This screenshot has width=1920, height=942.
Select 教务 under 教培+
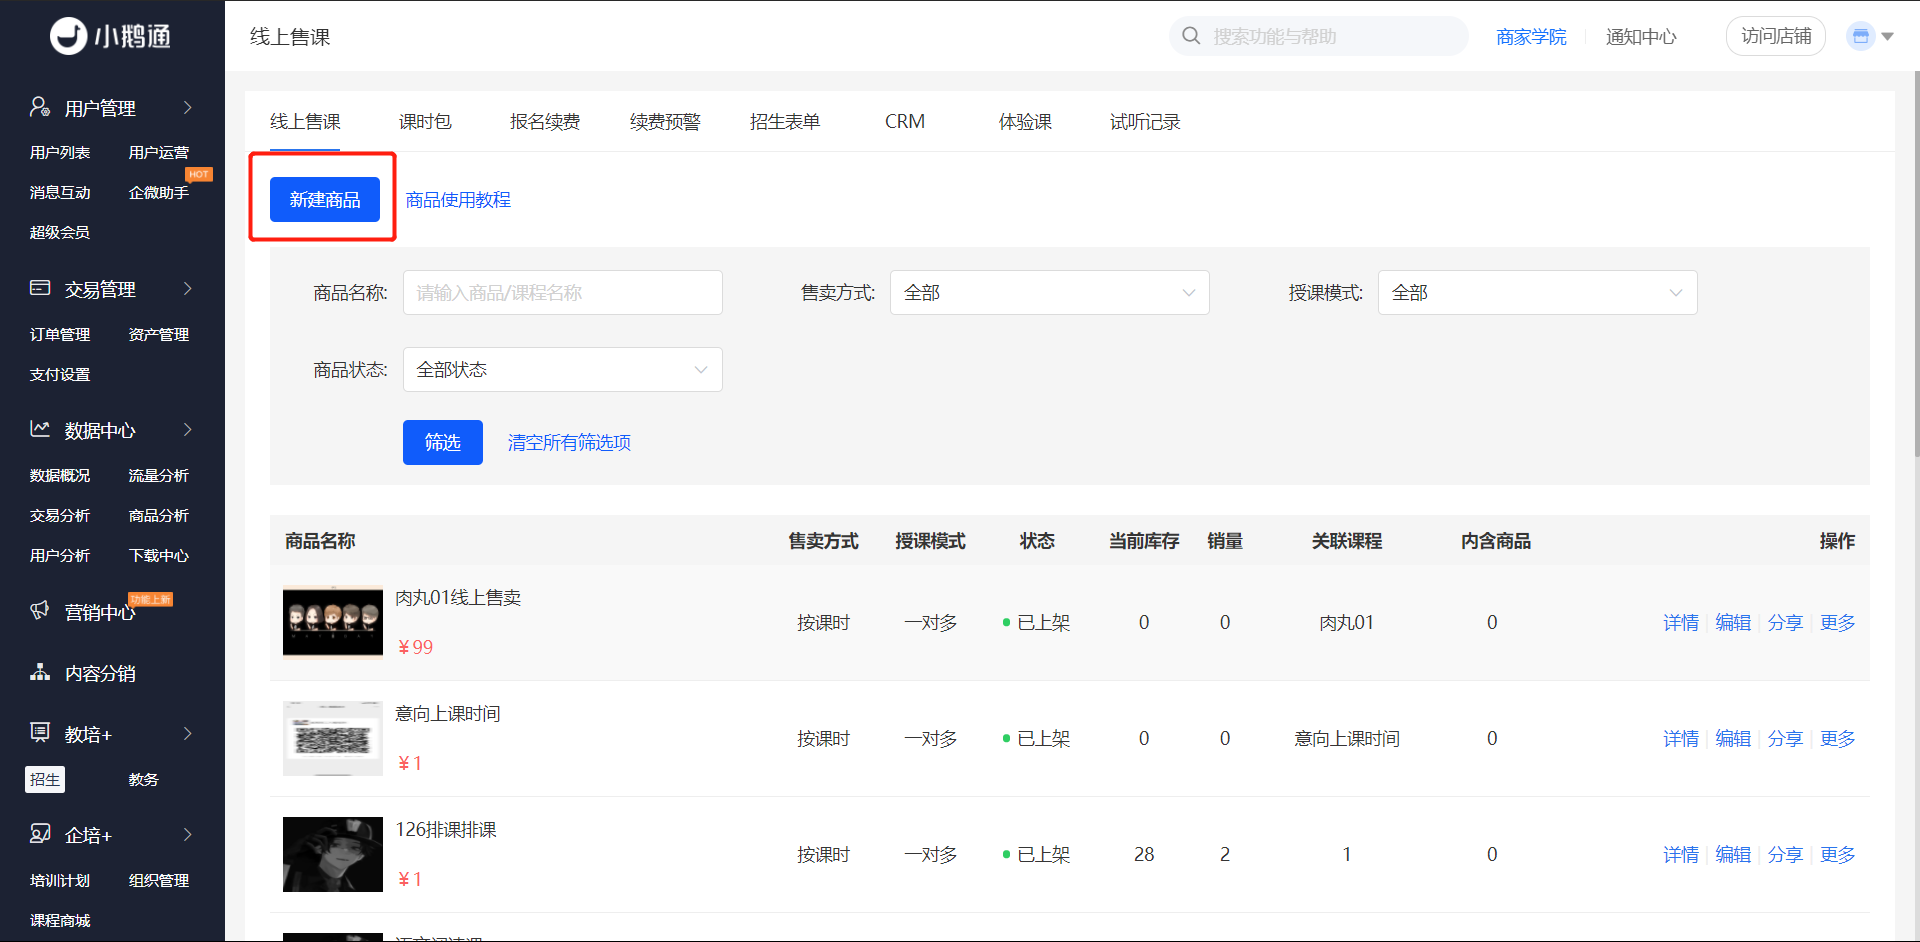(144, 779)
